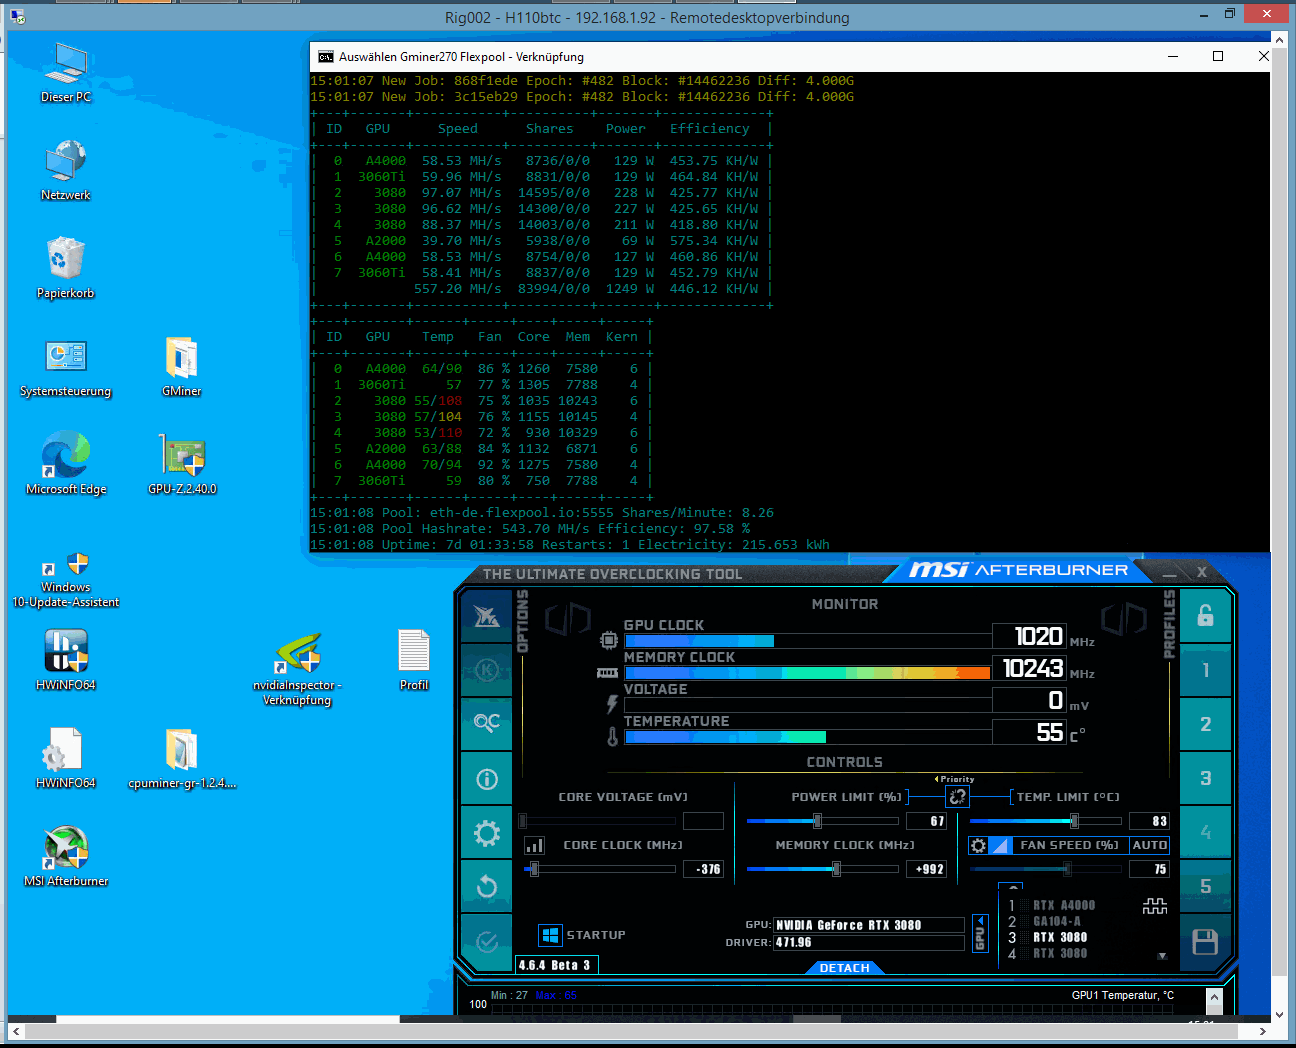
Task: Click the Memory Clock slider handle in Controls
Action: coord(836,869)
